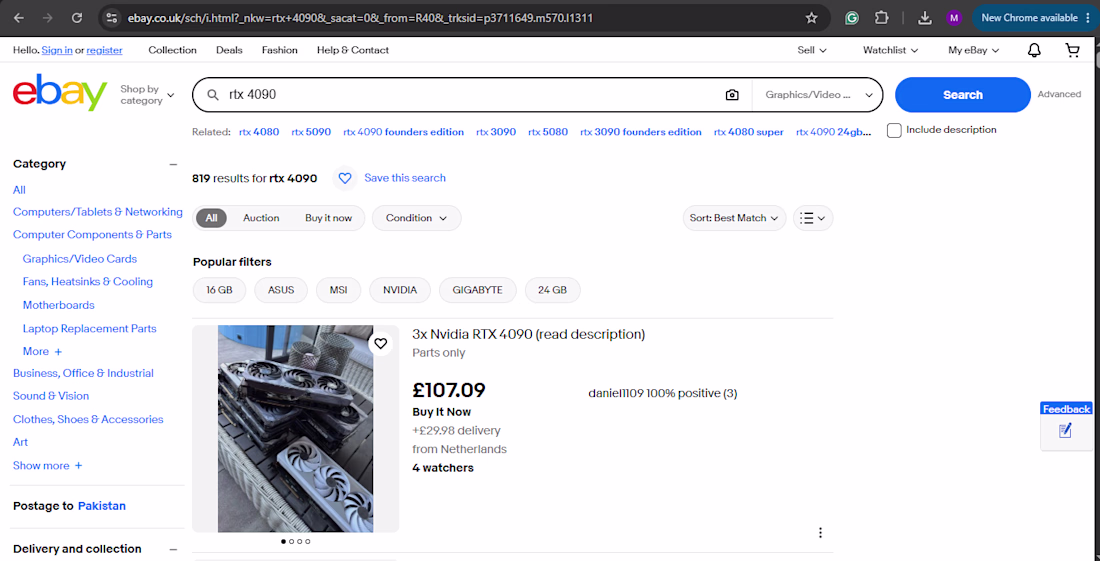Image resolution: width=1100 pixels, height=561 pixels.
Task: Bookmark this page with the star icon
Action: coord(812,18)
